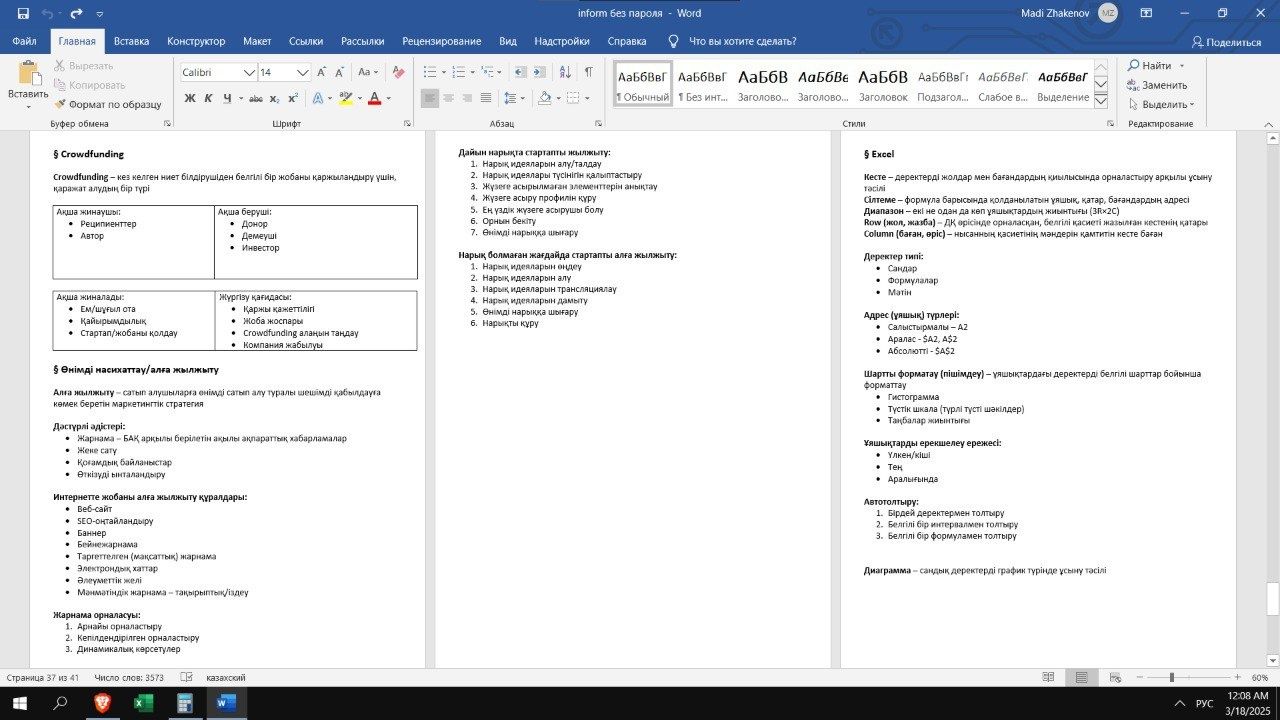Image resolution: width=1280 pixels, height=720 pixels.
Task: Apply the text highlight color
Action: (x=346, y=98)
